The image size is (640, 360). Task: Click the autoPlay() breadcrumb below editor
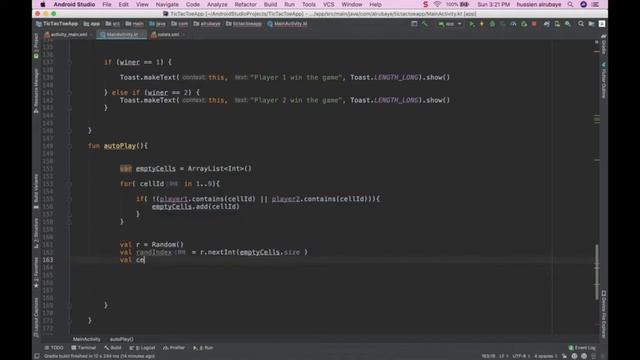[122, 339]
